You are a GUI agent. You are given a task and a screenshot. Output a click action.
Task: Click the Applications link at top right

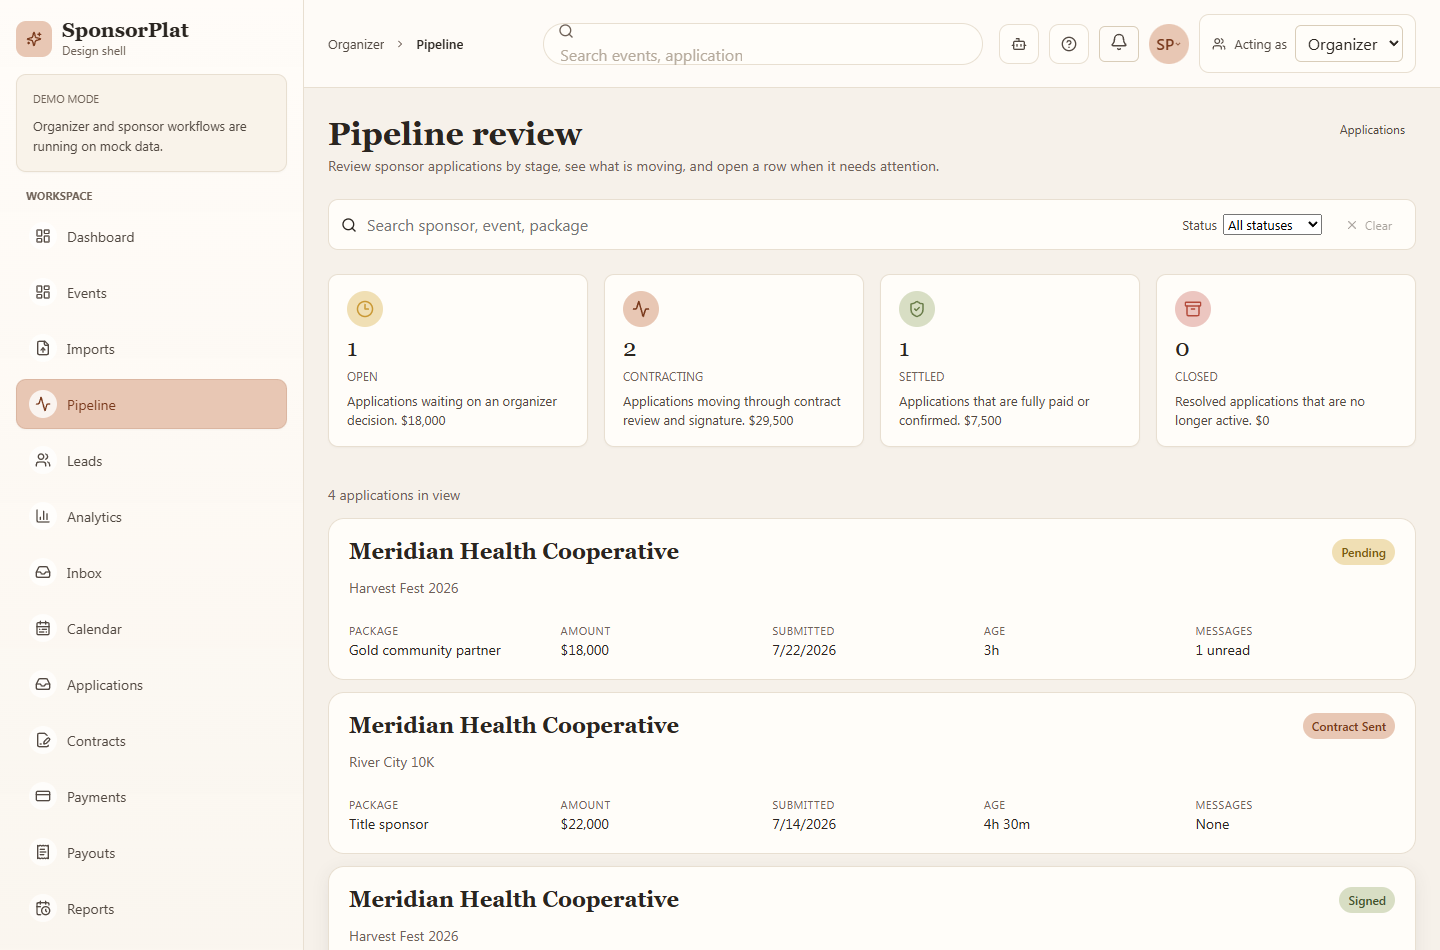pos(1372,130)
